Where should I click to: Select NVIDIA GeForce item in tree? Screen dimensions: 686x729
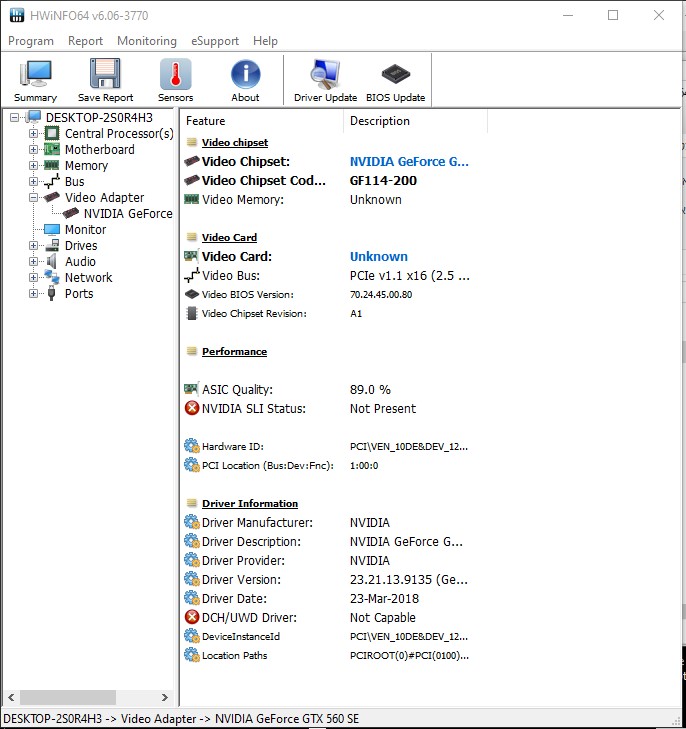pos(128,213)
